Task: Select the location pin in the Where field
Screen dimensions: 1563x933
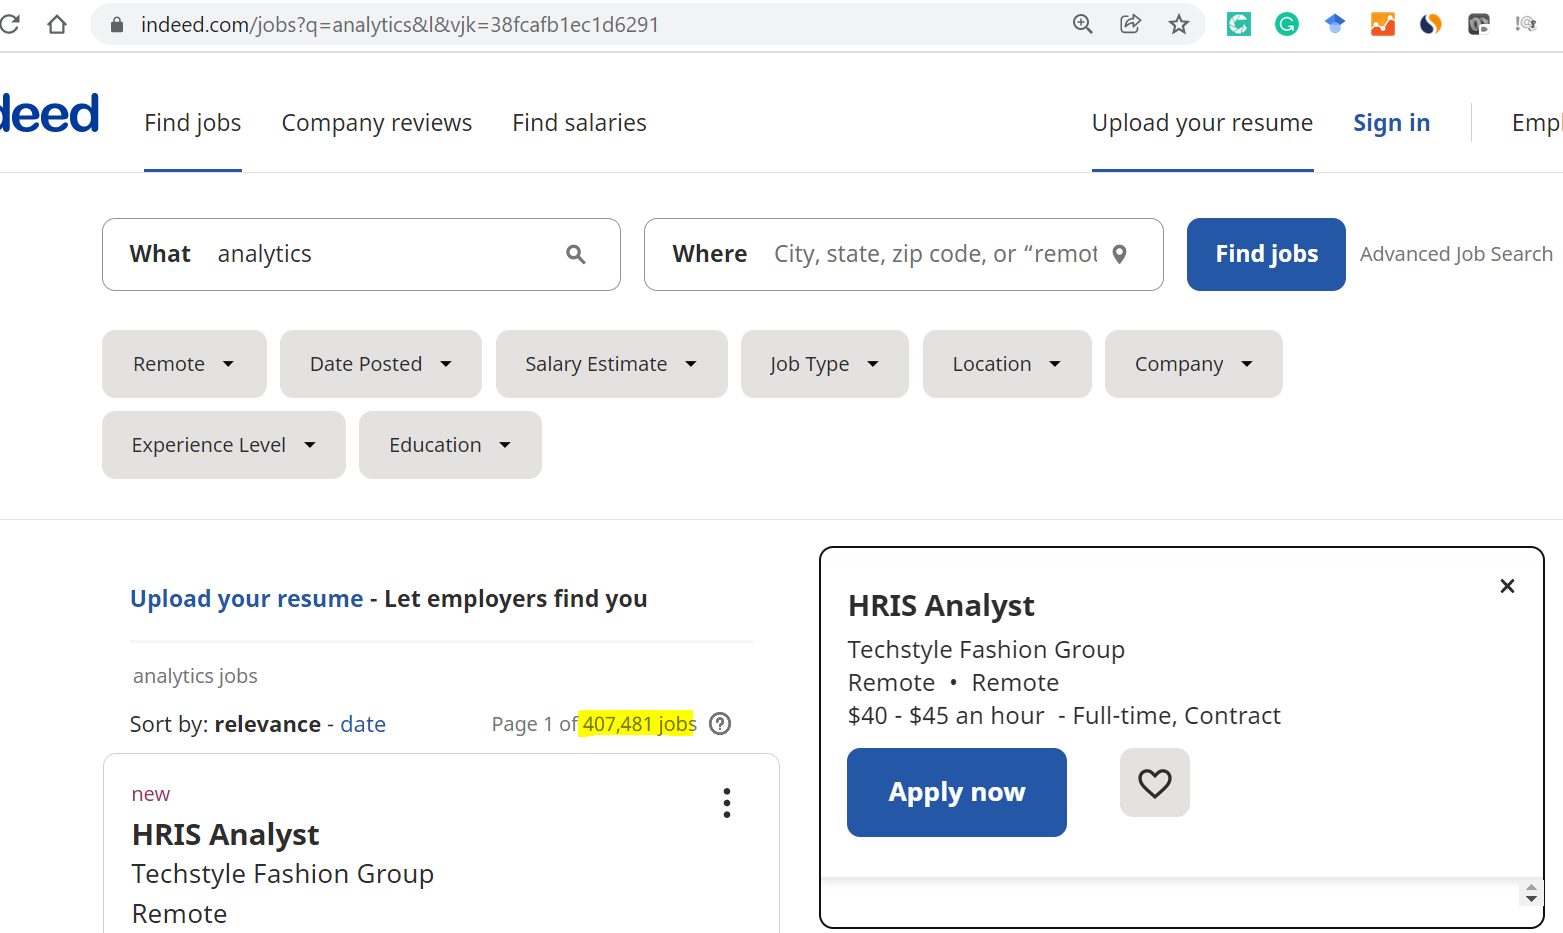Action: [x=1119, y=254]
